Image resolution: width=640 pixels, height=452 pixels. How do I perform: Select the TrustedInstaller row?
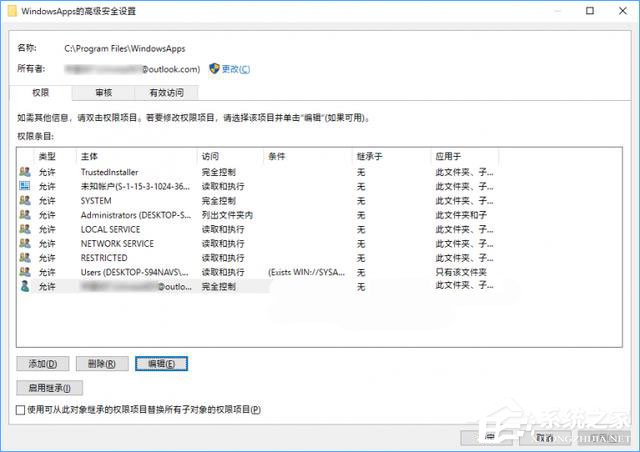pyautogui.click(x=258, y=172)
